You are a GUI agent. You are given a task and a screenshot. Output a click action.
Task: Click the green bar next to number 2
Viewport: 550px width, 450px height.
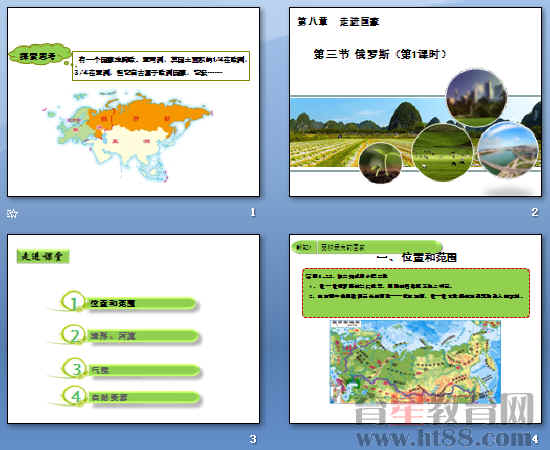pyautogui.click(x=143, y=336)
